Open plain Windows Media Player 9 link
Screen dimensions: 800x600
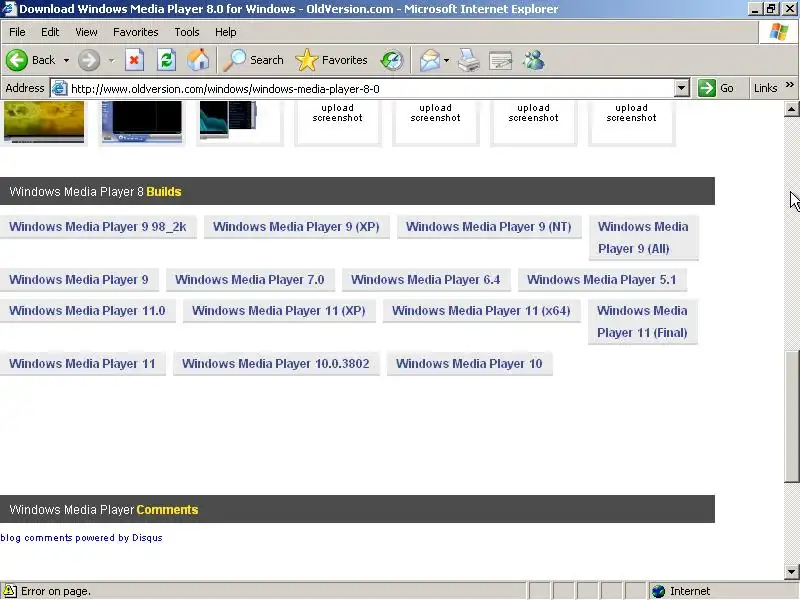(79, 280)
